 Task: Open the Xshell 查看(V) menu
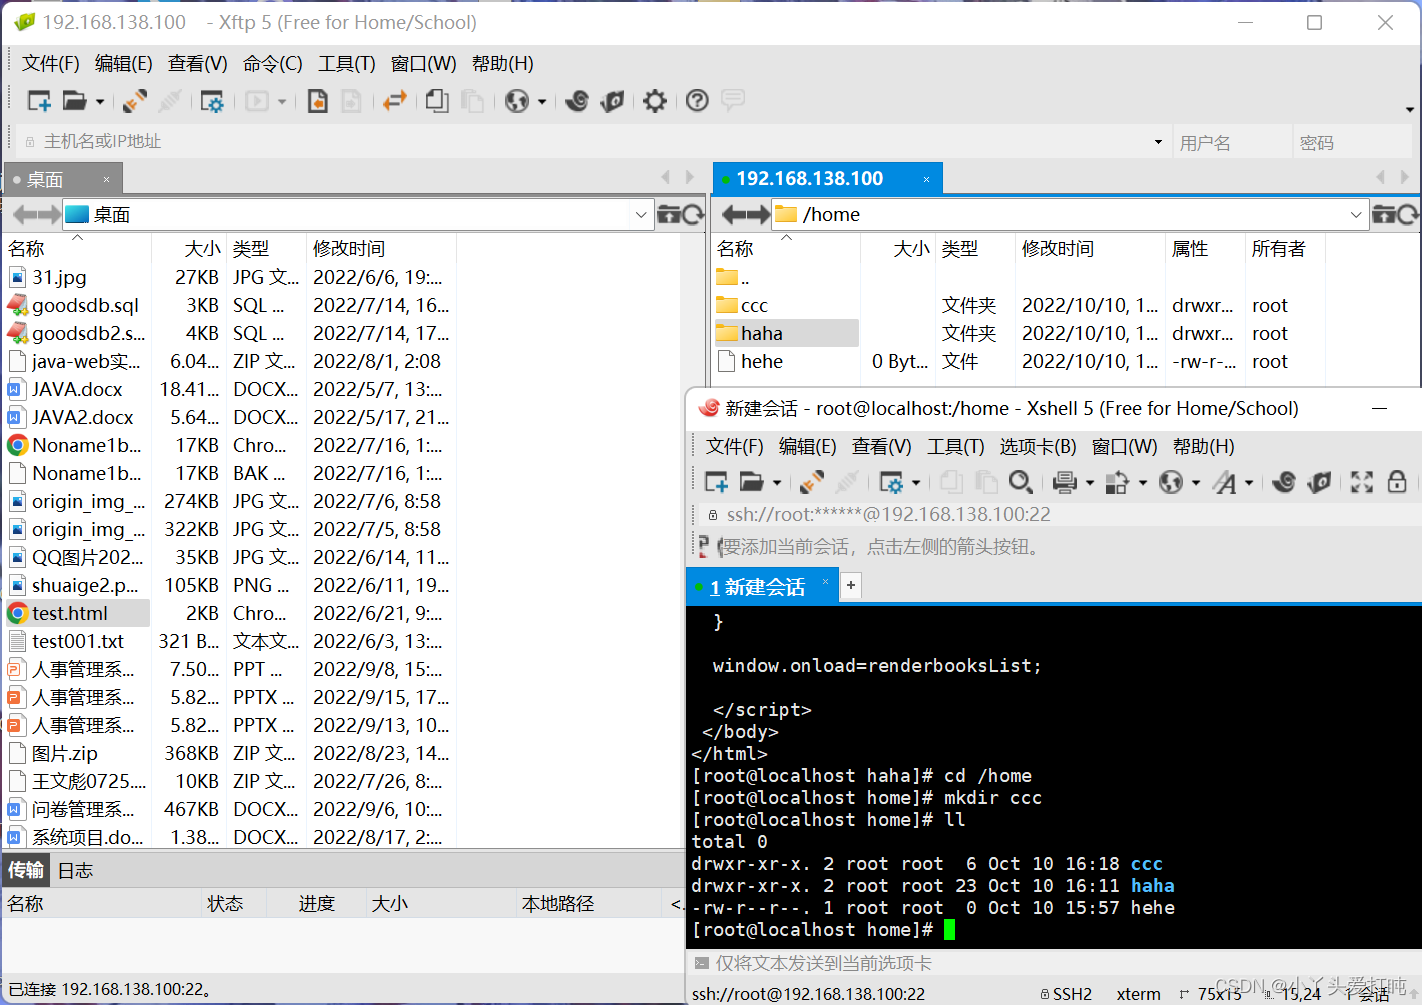click(881, 447)
